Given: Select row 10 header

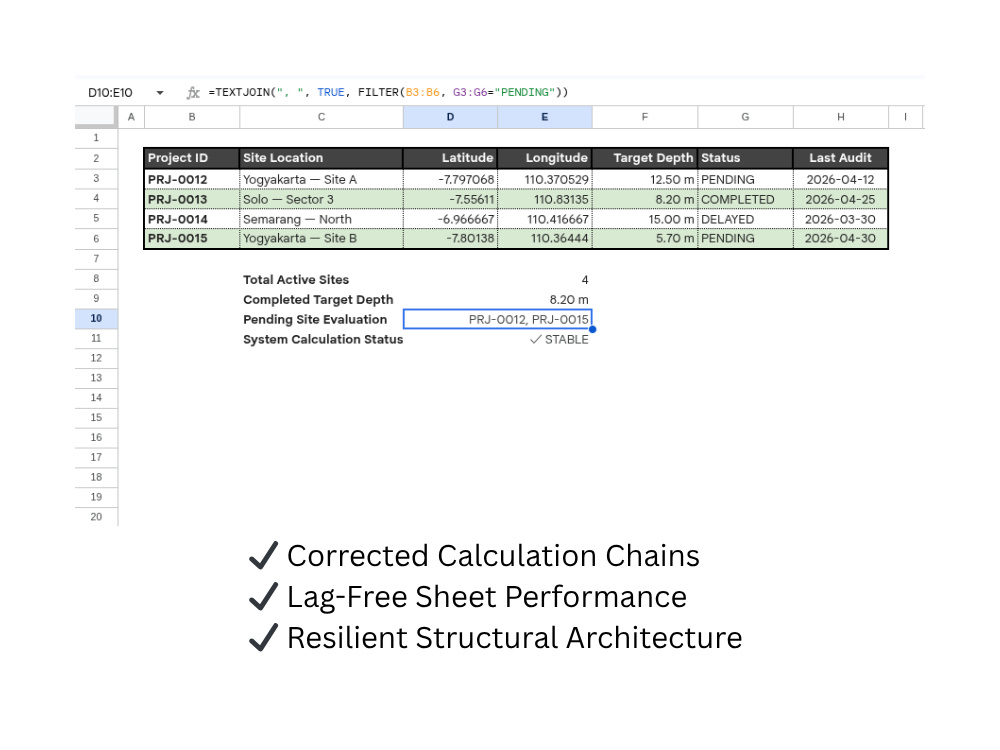Looking at the screenshot, I should click(x=96, y=318).
